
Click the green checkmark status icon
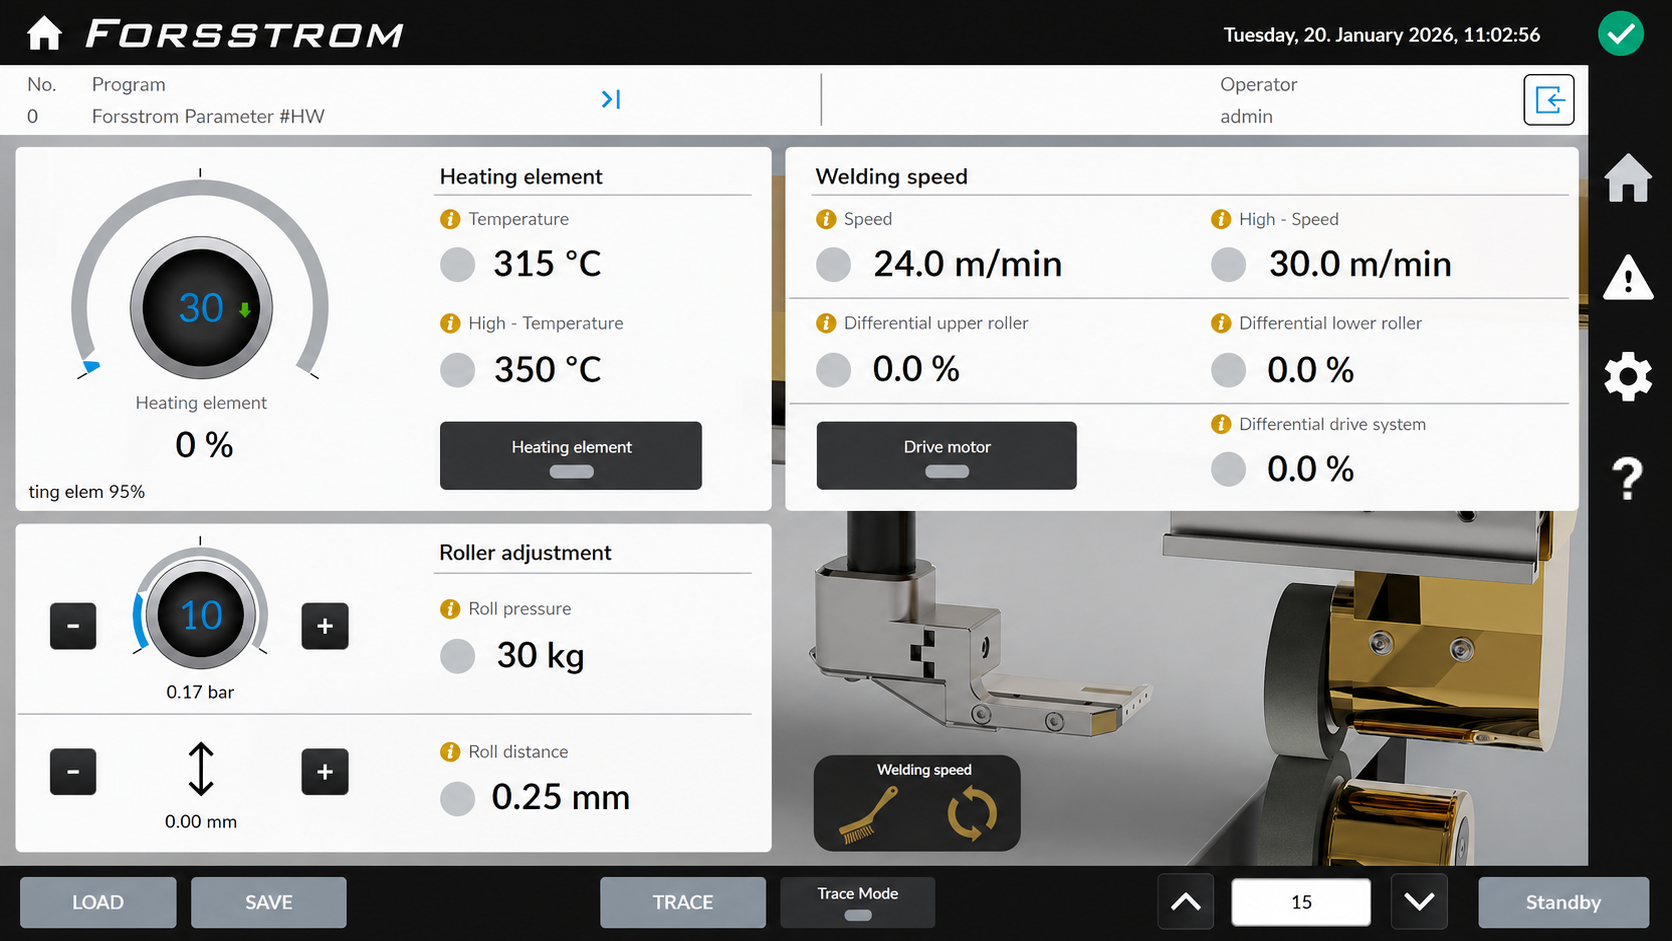pyautogui.click(x=1620, y=34)
